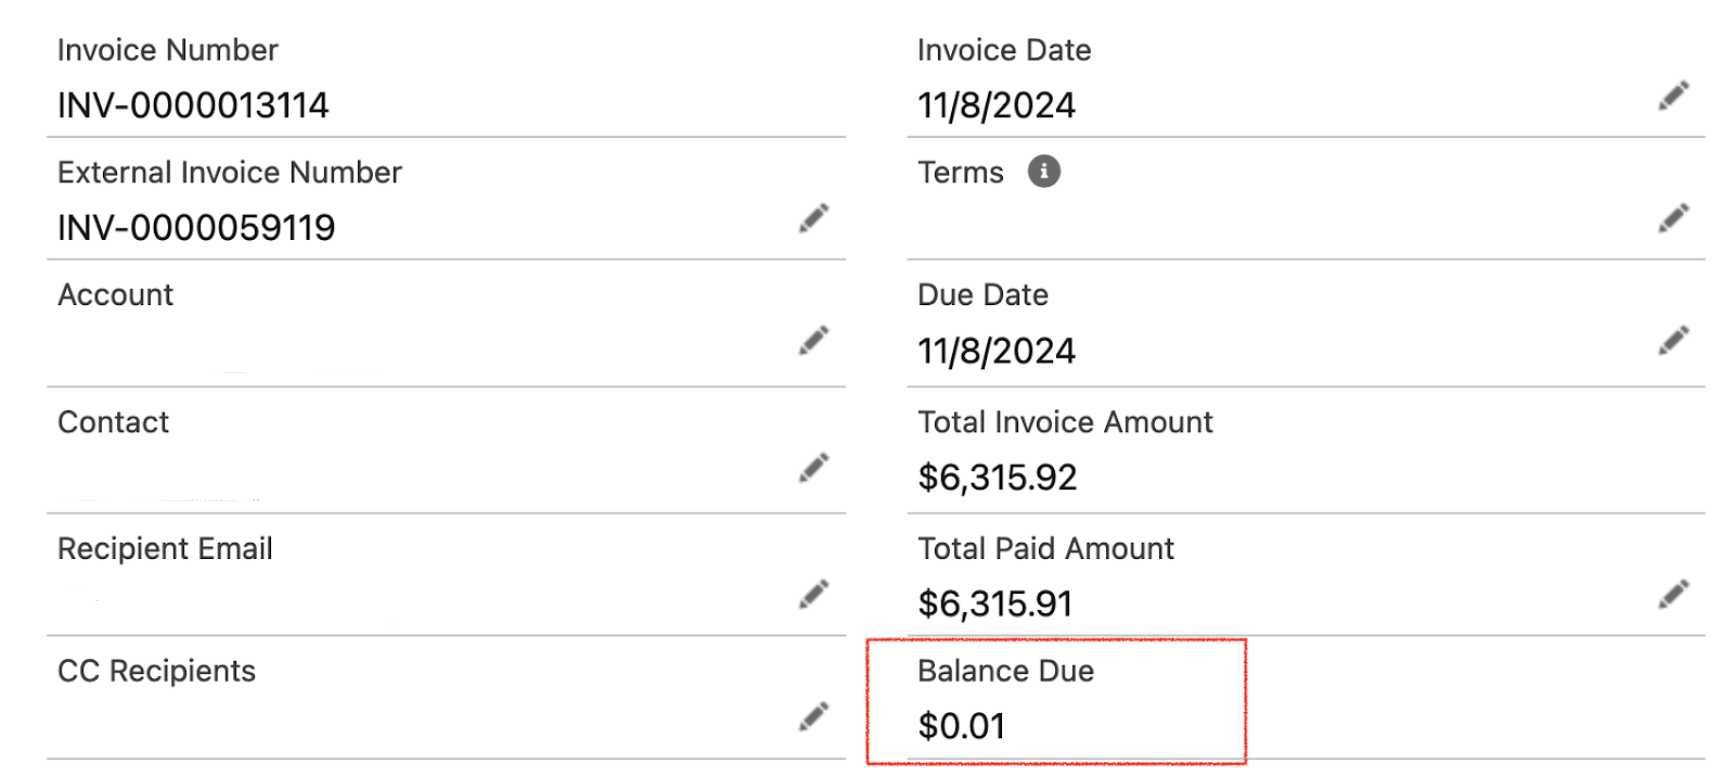Show the Terms info tooltip icon
The image size is (1734, 768).
(x=1043, y=172)
